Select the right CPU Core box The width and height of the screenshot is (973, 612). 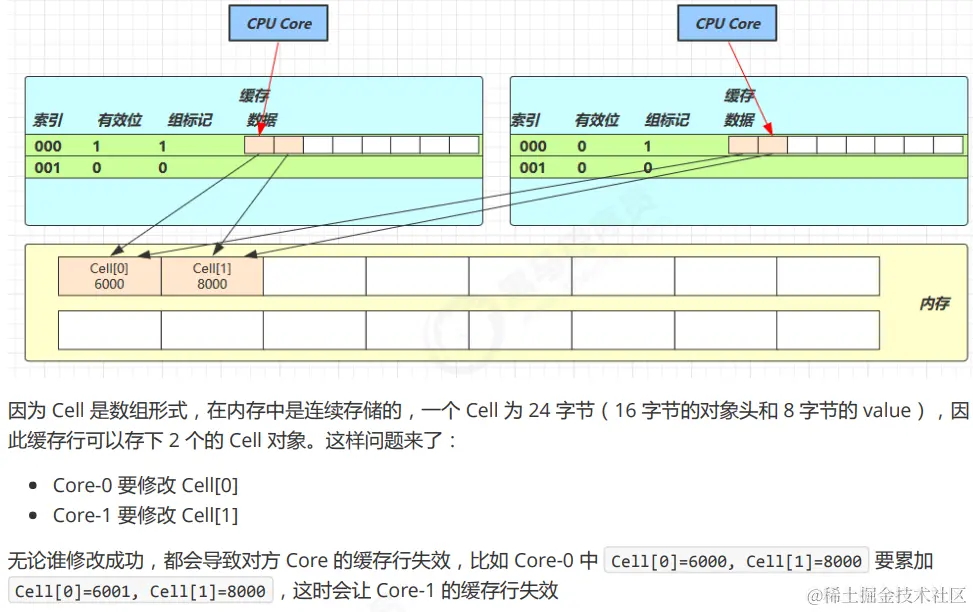(727, 23)
